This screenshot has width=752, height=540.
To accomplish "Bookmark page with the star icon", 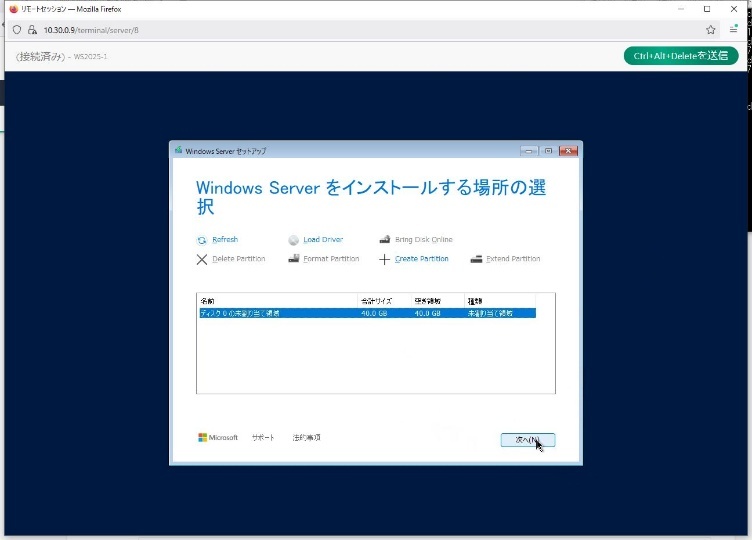I will (x=711, y=30).
